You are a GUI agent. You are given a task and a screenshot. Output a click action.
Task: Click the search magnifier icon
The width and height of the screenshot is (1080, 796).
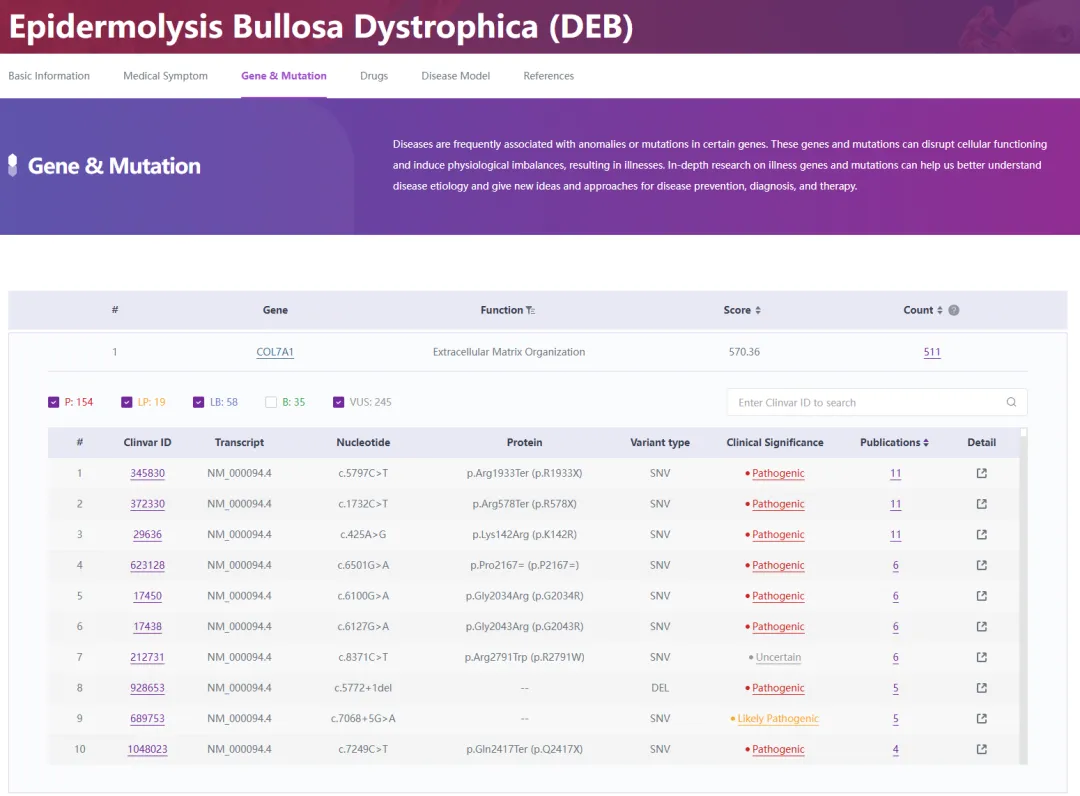point(1011,402)
